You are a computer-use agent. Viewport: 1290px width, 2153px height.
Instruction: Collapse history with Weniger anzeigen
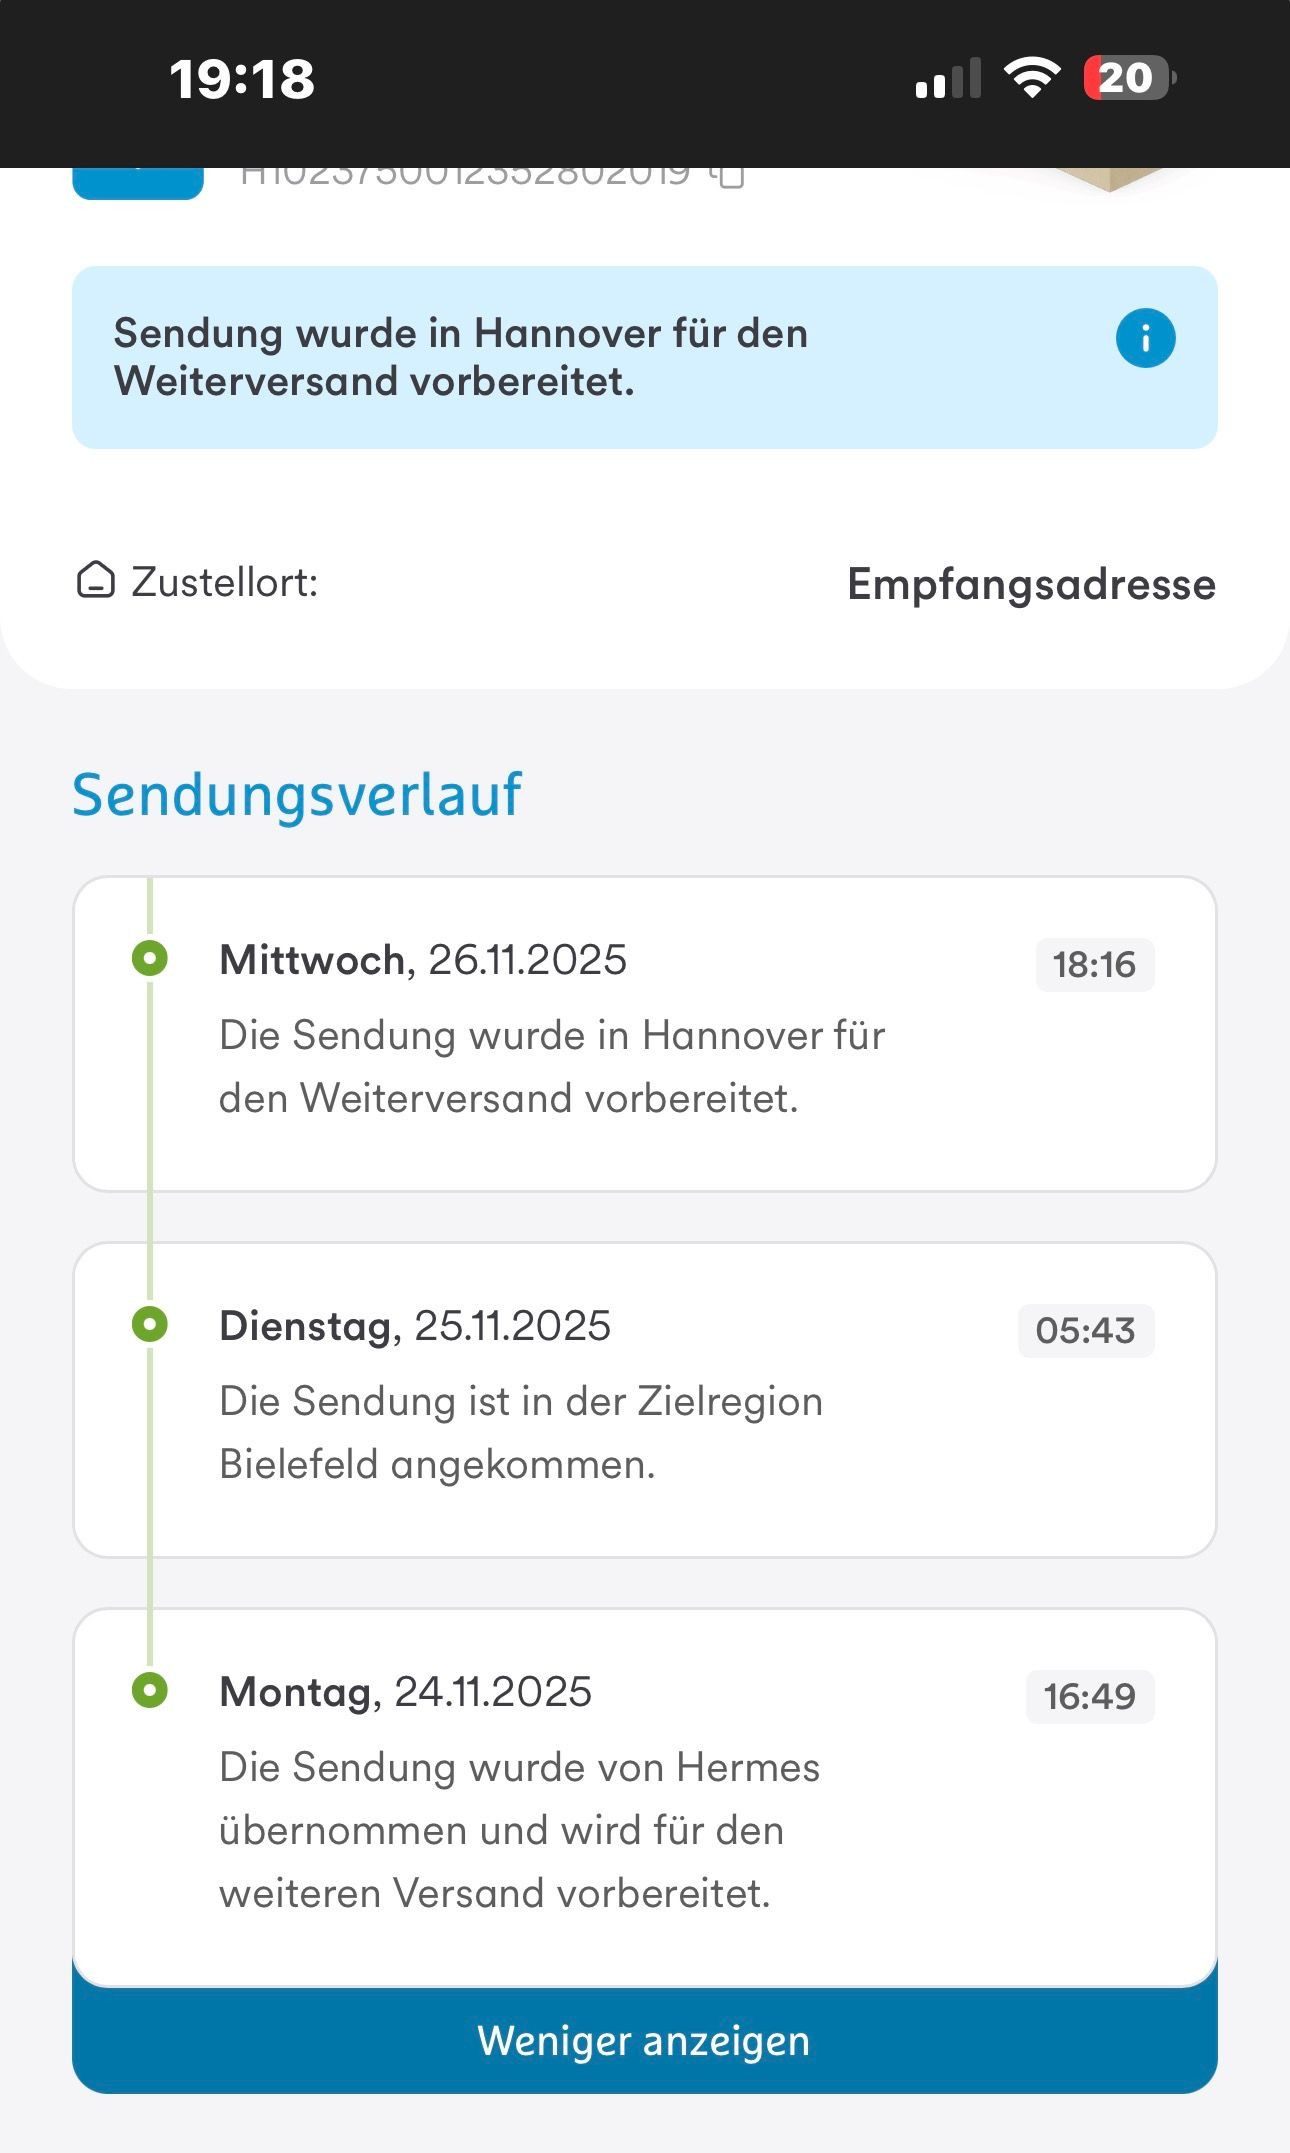(x=644, y=2041)
